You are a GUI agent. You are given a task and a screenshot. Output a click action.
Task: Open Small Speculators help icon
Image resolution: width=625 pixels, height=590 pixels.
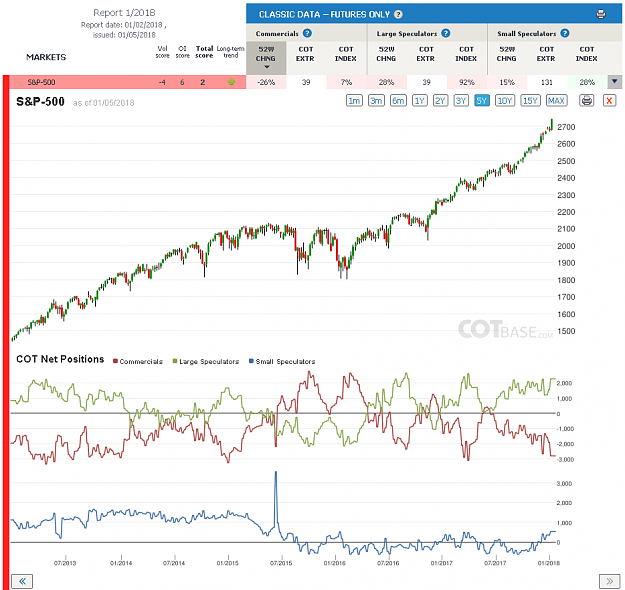564,33
